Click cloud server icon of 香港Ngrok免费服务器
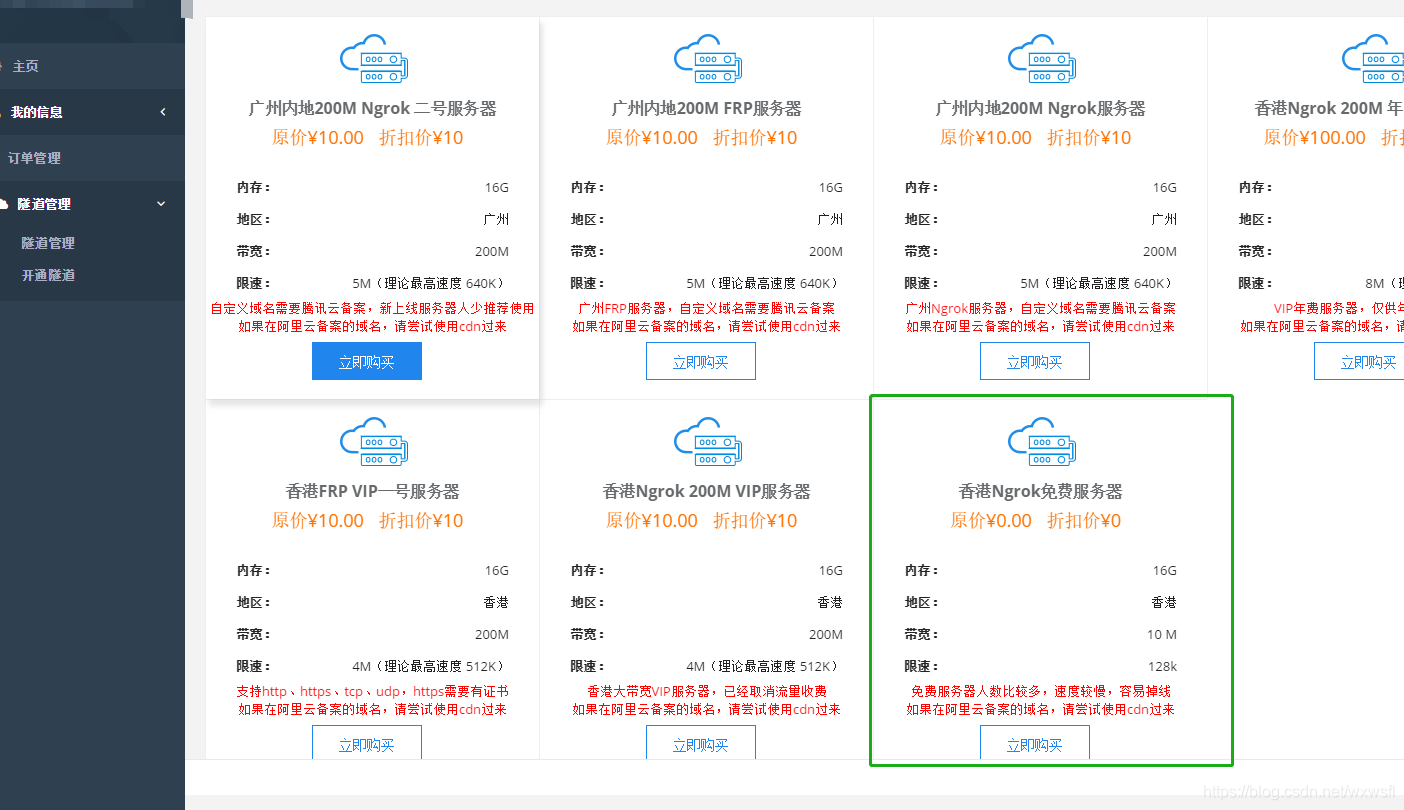This screenshot has height=810, width=1404. (1041, 442)
